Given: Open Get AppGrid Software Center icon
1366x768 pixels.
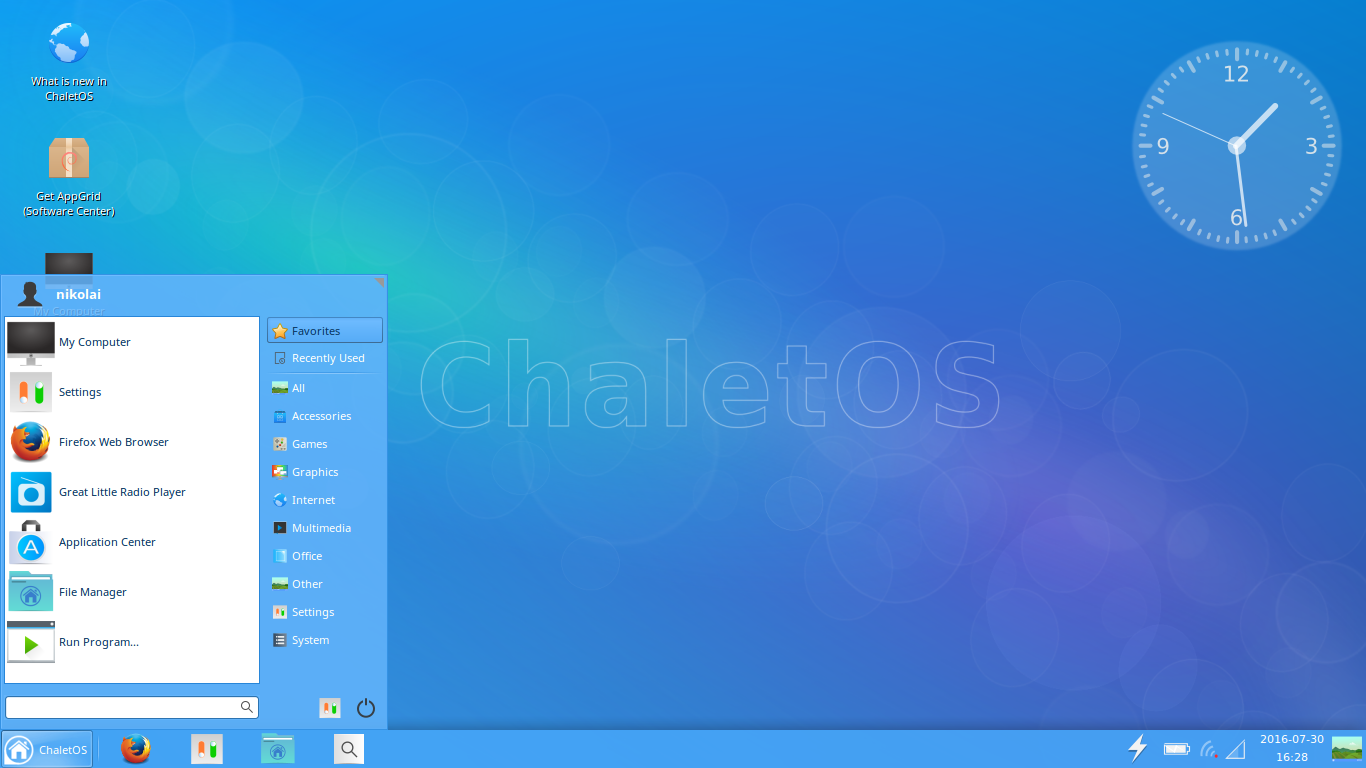Looking at the screenshot, I should 69,160.
